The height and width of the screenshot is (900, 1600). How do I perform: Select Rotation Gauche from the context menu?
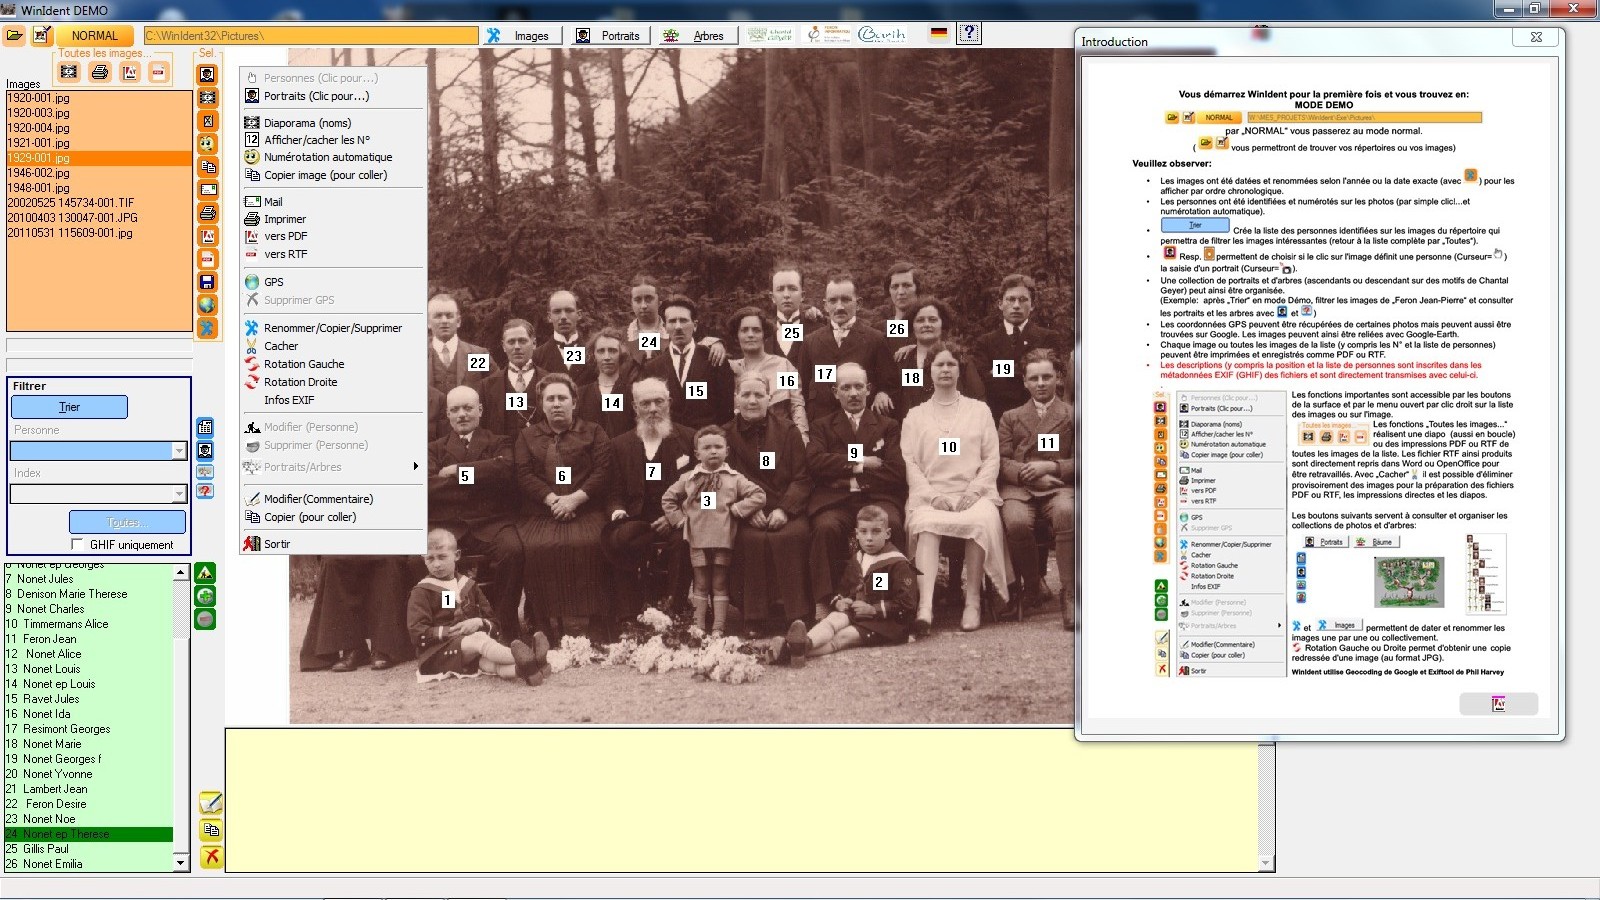(304, 364)
